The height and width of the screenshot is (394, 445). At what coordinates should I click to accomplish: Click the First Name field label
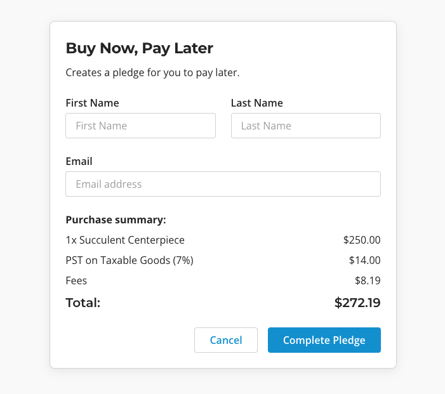coord(92,103)
